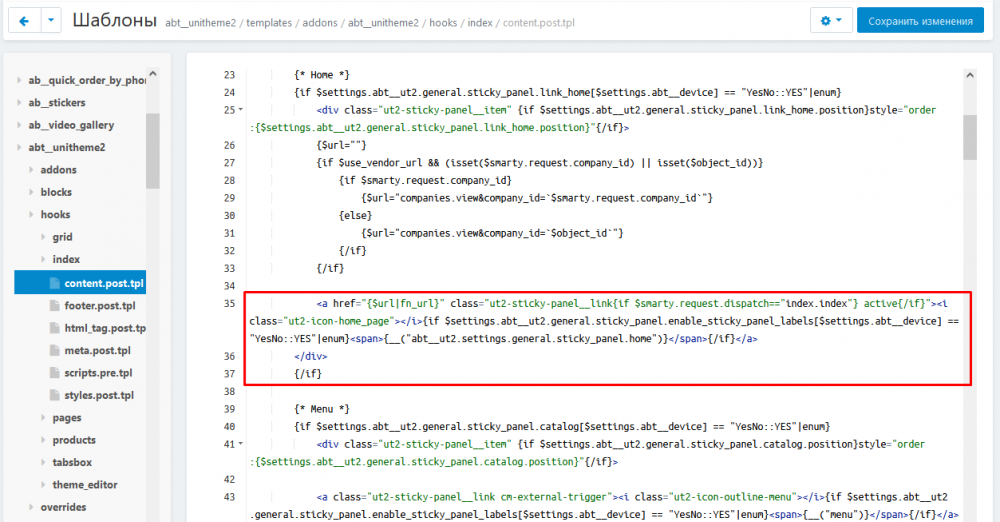Expand the blocks folder
The width and height of the screenshot is (1000, 522).
tap(31, 192)
